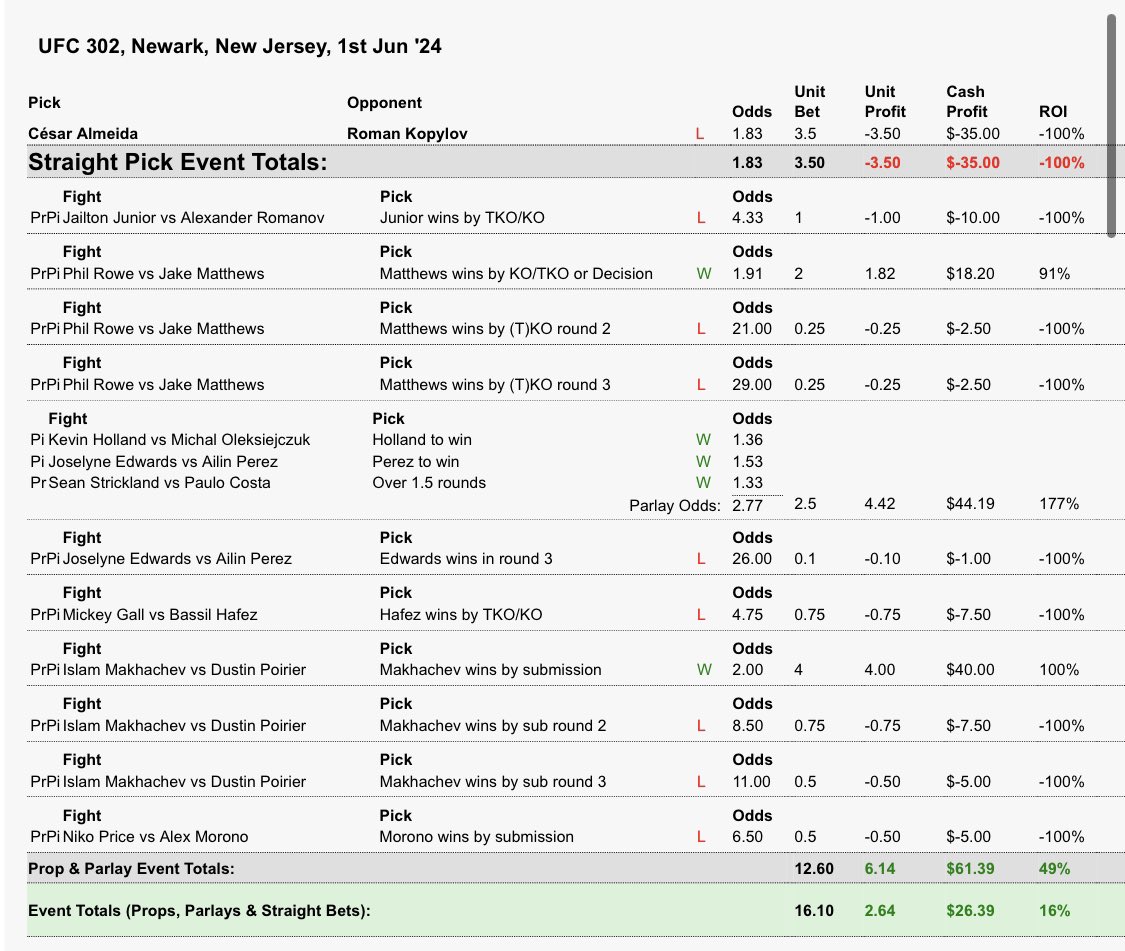Screen dimensions: 1125x951
Task: Click the parlay odds value 2.77
Action: (x=747, y=505)
